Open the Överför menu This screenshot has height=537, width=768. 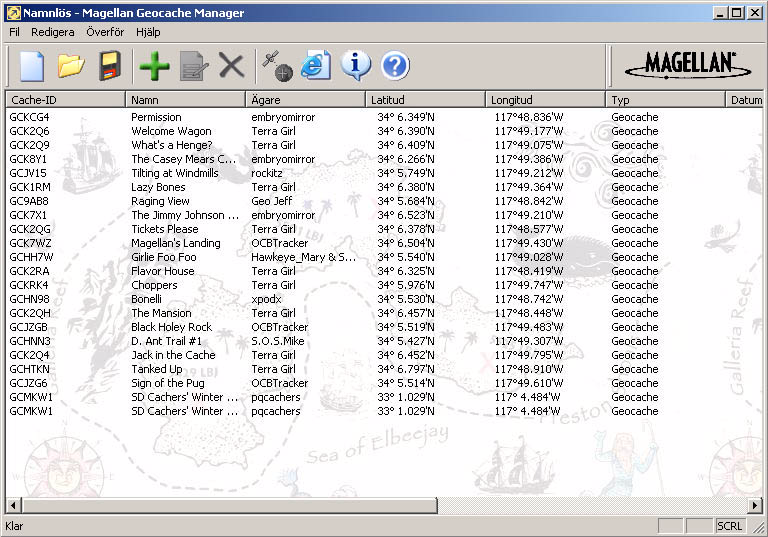[105, 32]
